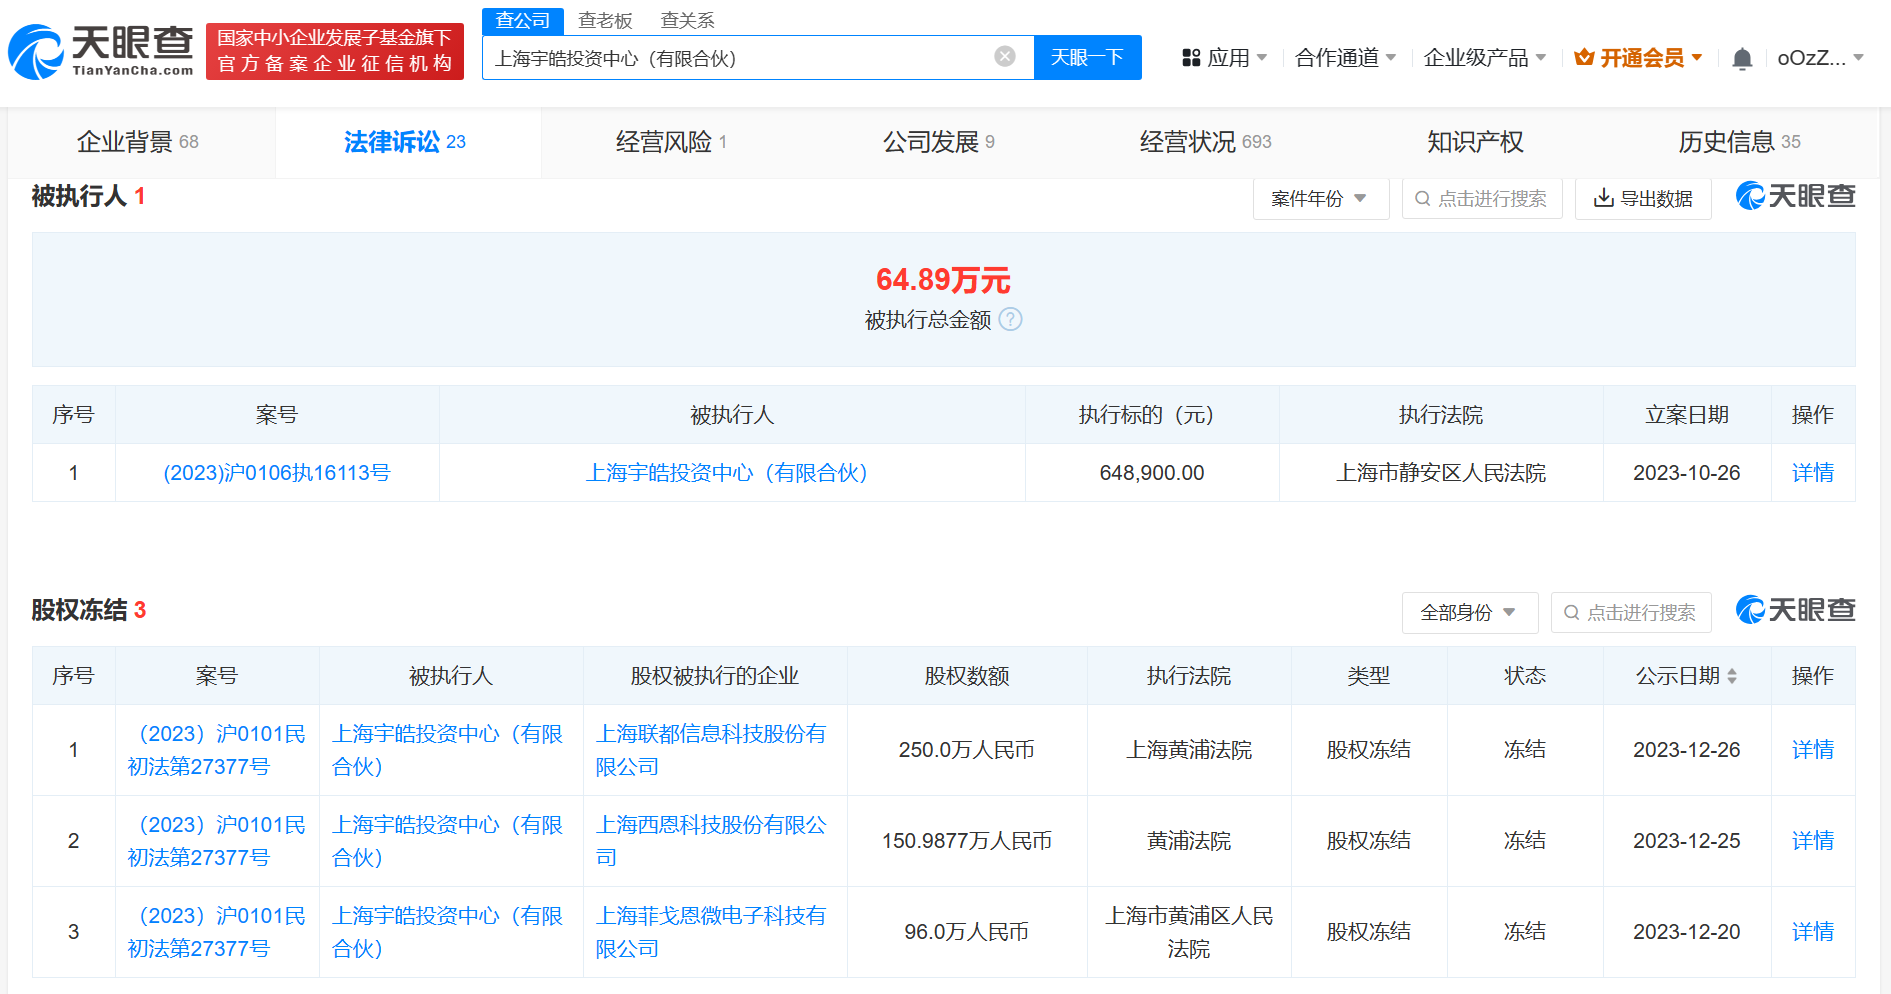Image resolution: width=1891 pixels, height=994 pixels.
Task: Click the 上海市静安区人民法院 cell
Action: tap(1441, 473)
